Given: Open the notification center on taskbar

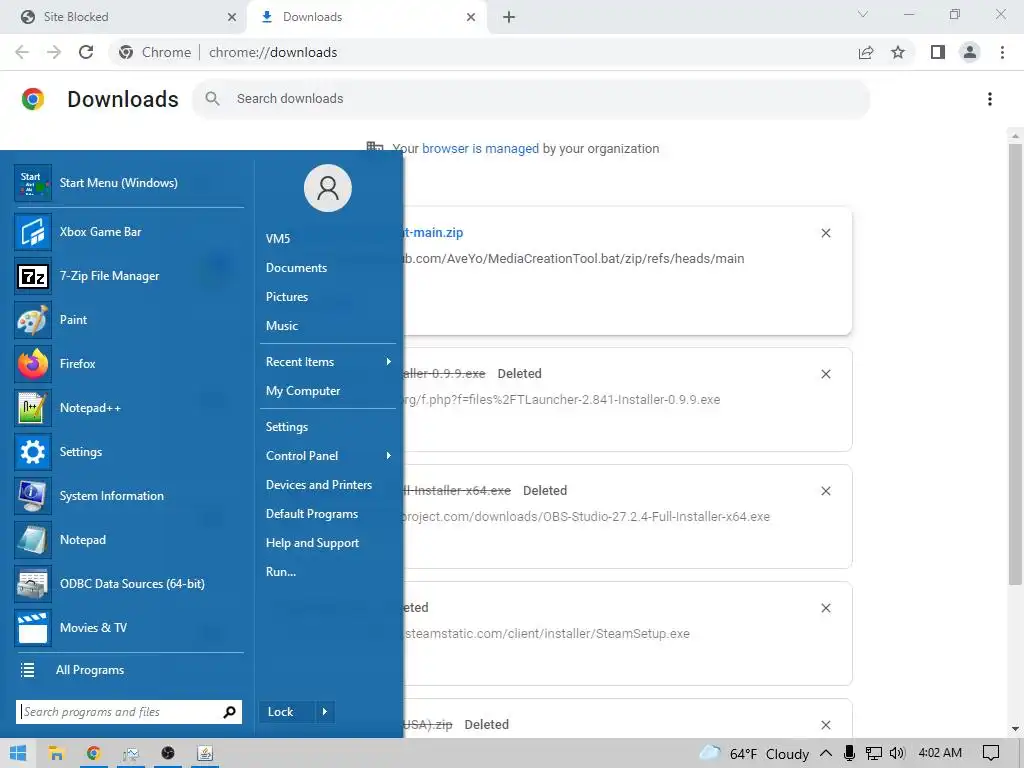Looking at the screenshot, I should coord(991,753).
